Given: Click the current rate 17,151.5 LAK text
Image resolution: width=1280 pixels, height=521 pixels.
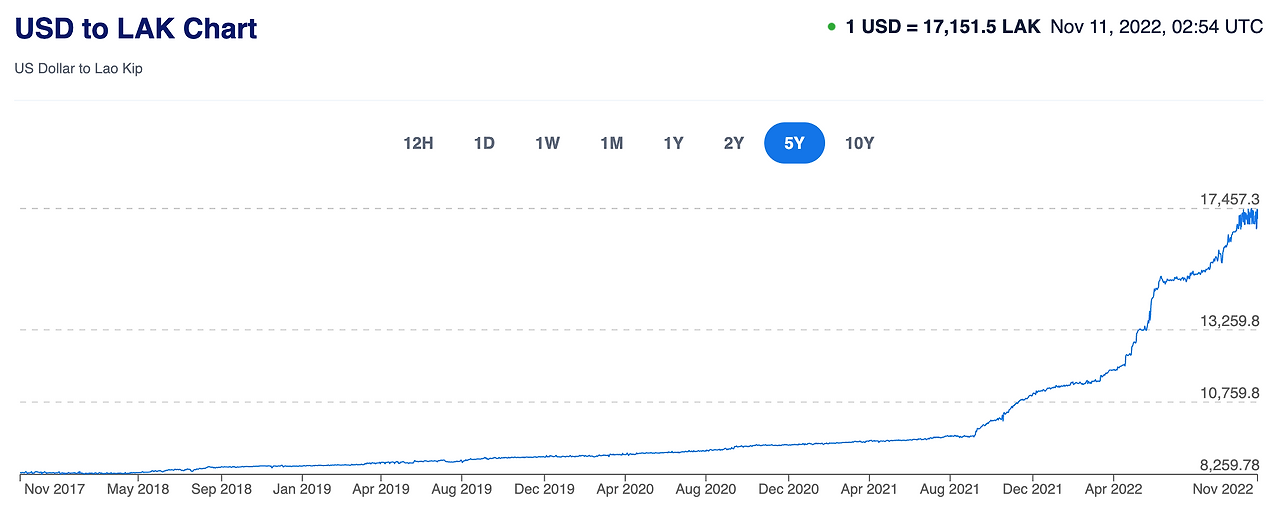Looking at the screenshot, I should [x=942, y=27].
